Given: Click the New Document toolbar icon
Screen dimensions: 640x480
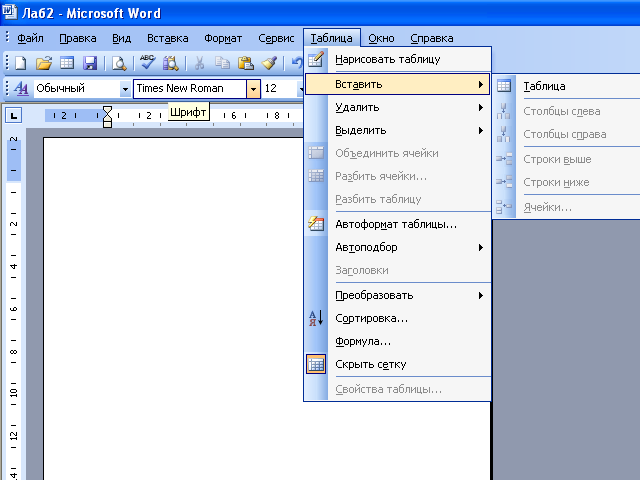Looking at the screenshot, I should pos(21,63).
